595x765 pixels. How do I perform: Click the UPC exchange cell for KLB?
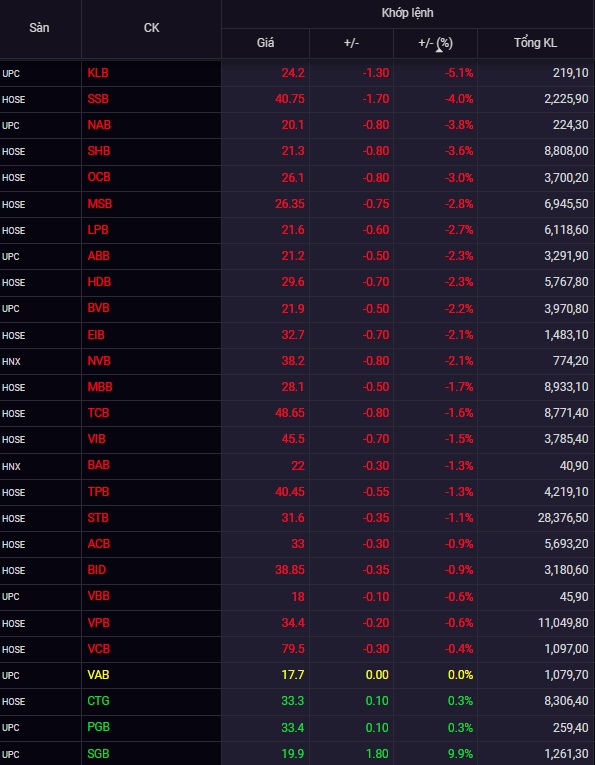11,74
